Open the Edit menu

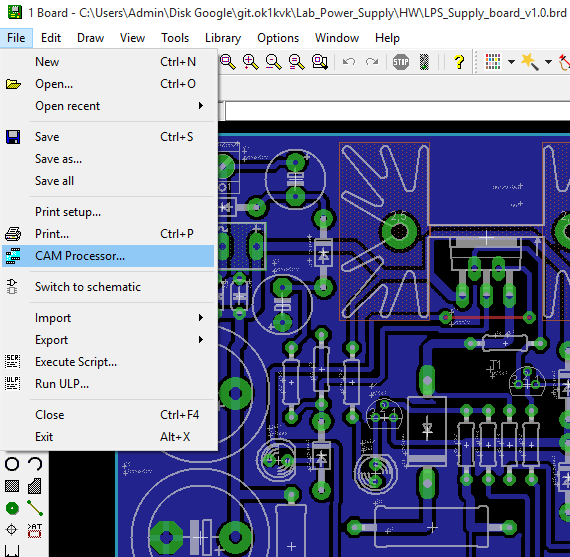51,38
